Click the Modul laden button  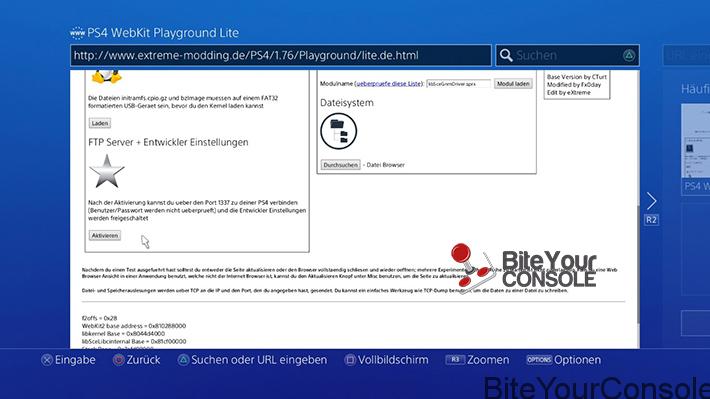click(513, 84)
